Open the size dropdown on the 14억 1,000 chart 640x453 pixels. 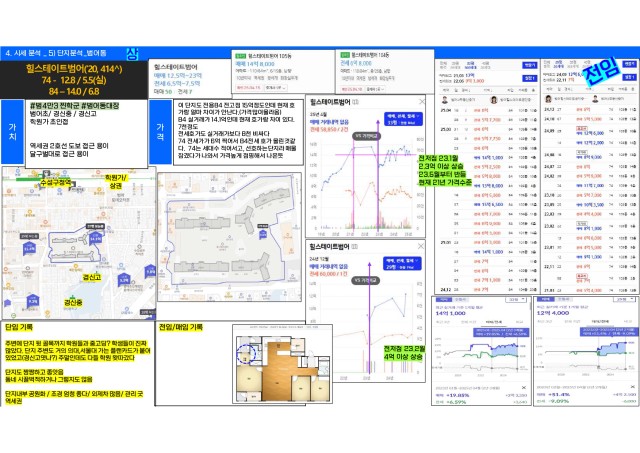(x=516, y=300)
